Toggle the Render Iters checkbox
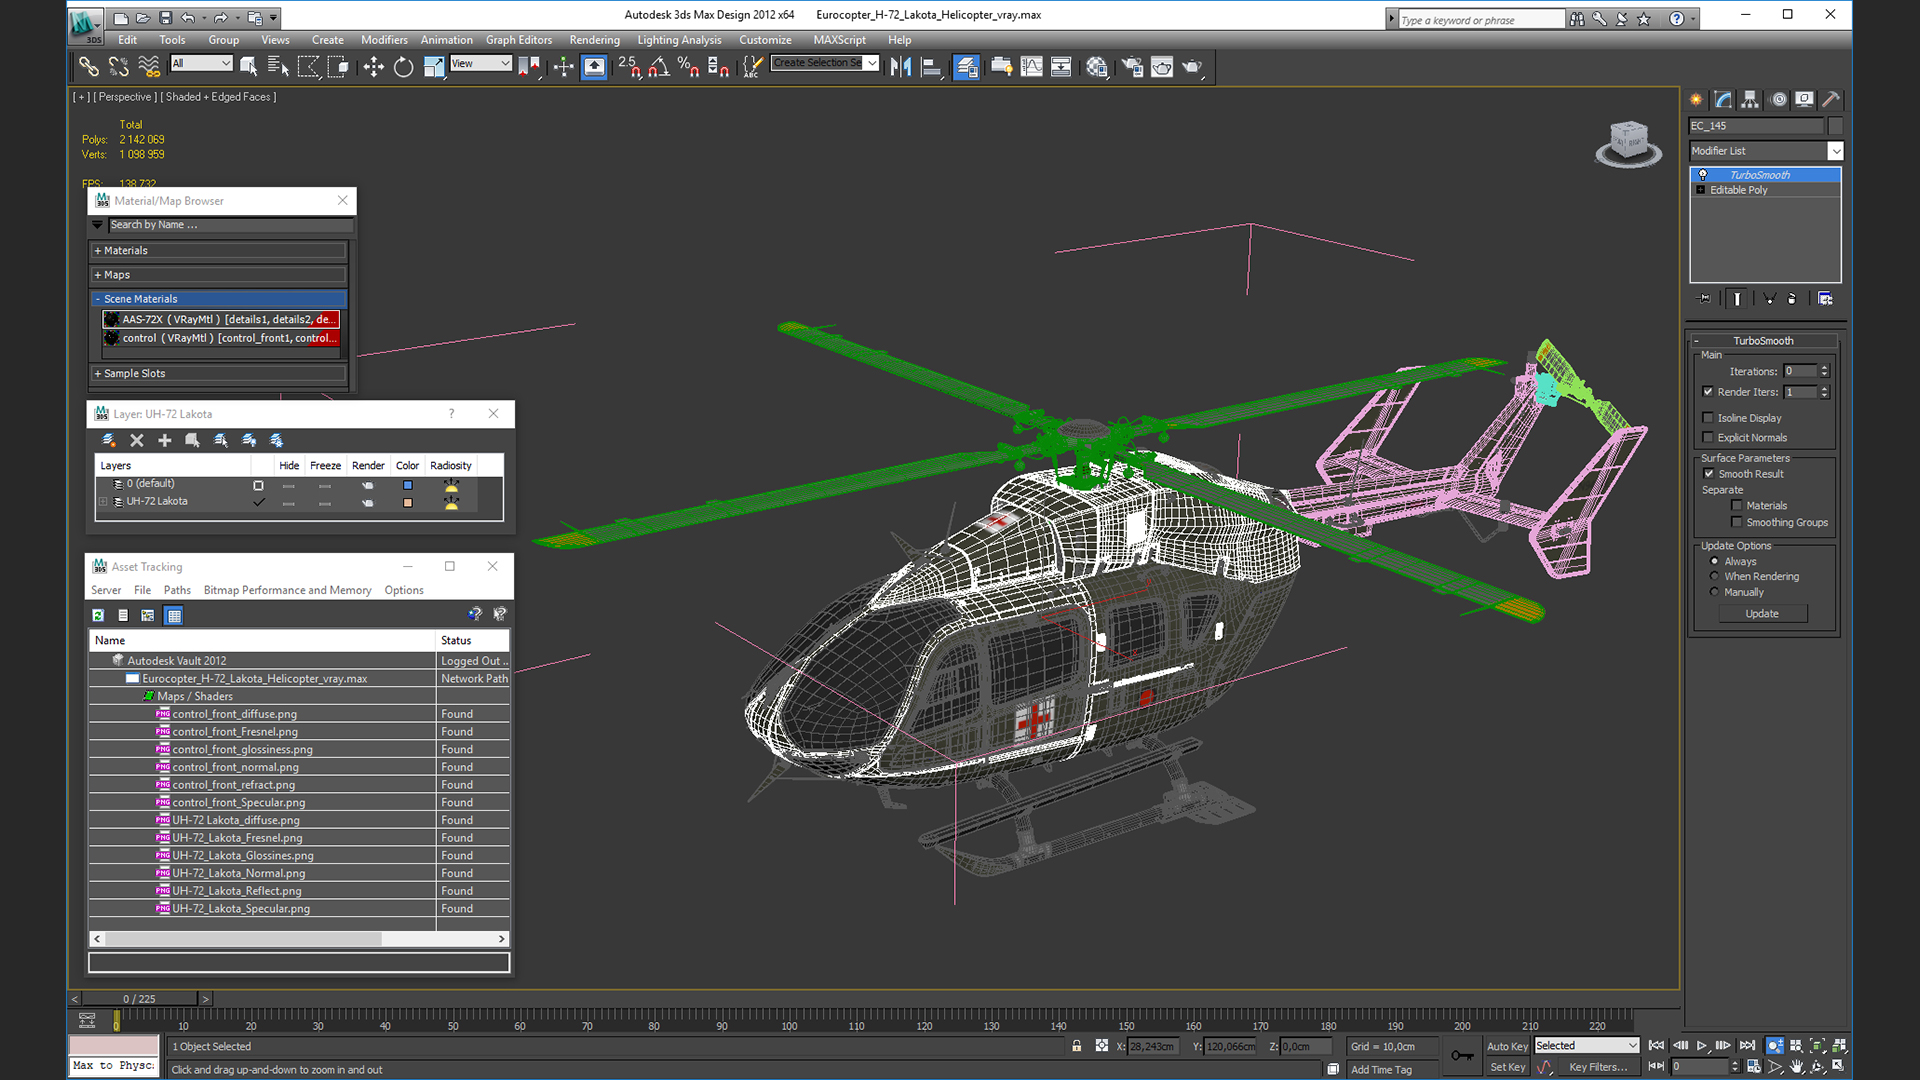 pos(1709,392)
